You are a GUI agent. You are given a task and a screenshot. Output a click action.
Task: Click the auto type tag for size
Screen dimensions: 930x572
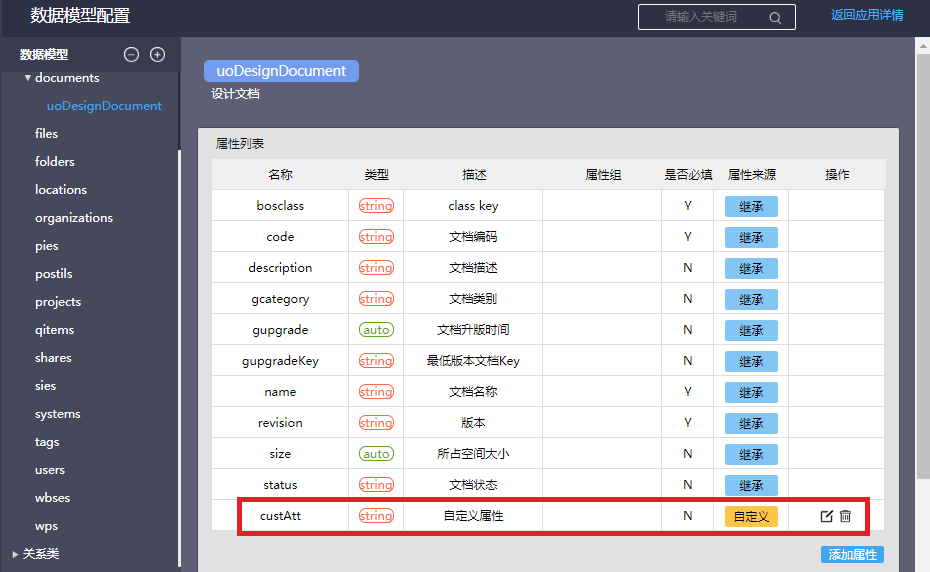click(376, 454)
